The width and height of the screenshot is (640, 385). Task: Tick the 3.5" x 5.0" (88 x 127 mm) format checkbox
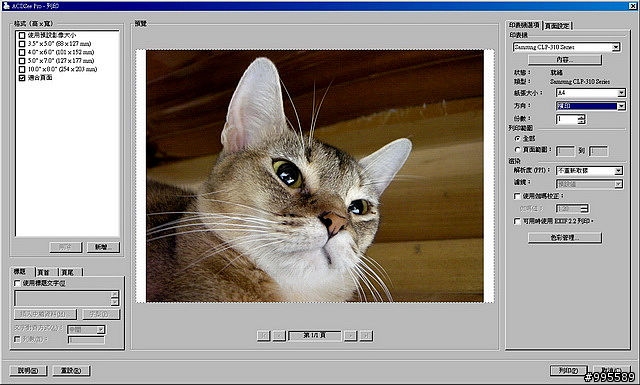[22, 44]
